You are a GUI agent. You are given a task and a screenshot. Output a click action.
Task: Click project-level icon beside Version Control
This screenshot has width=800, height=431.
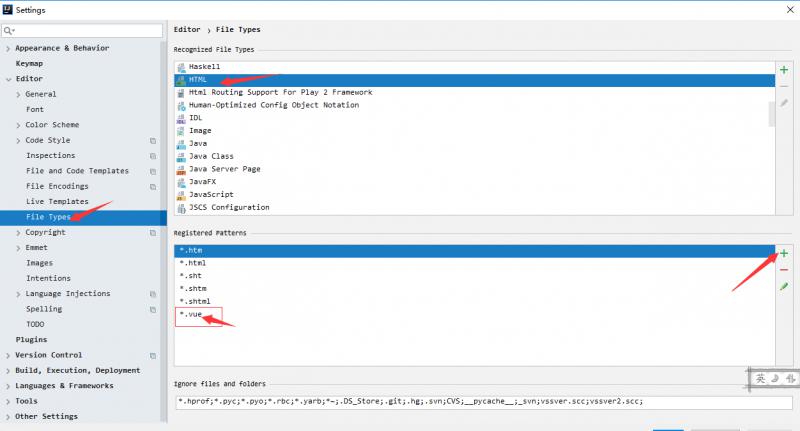click(153, 356)
